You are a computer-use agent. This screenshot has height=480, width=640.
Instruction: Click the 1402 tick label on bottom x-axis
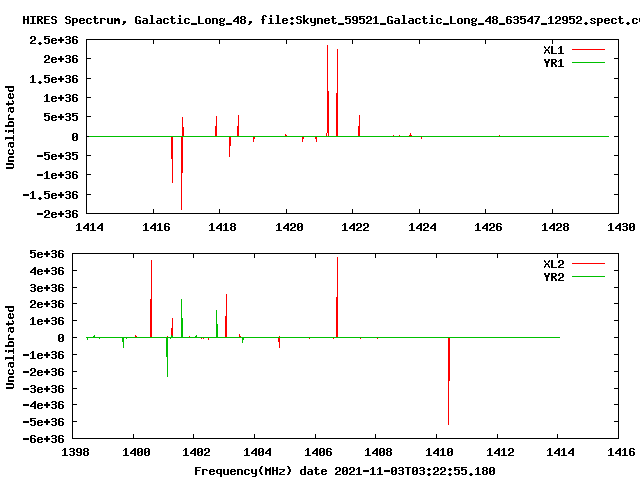point(196,452)
